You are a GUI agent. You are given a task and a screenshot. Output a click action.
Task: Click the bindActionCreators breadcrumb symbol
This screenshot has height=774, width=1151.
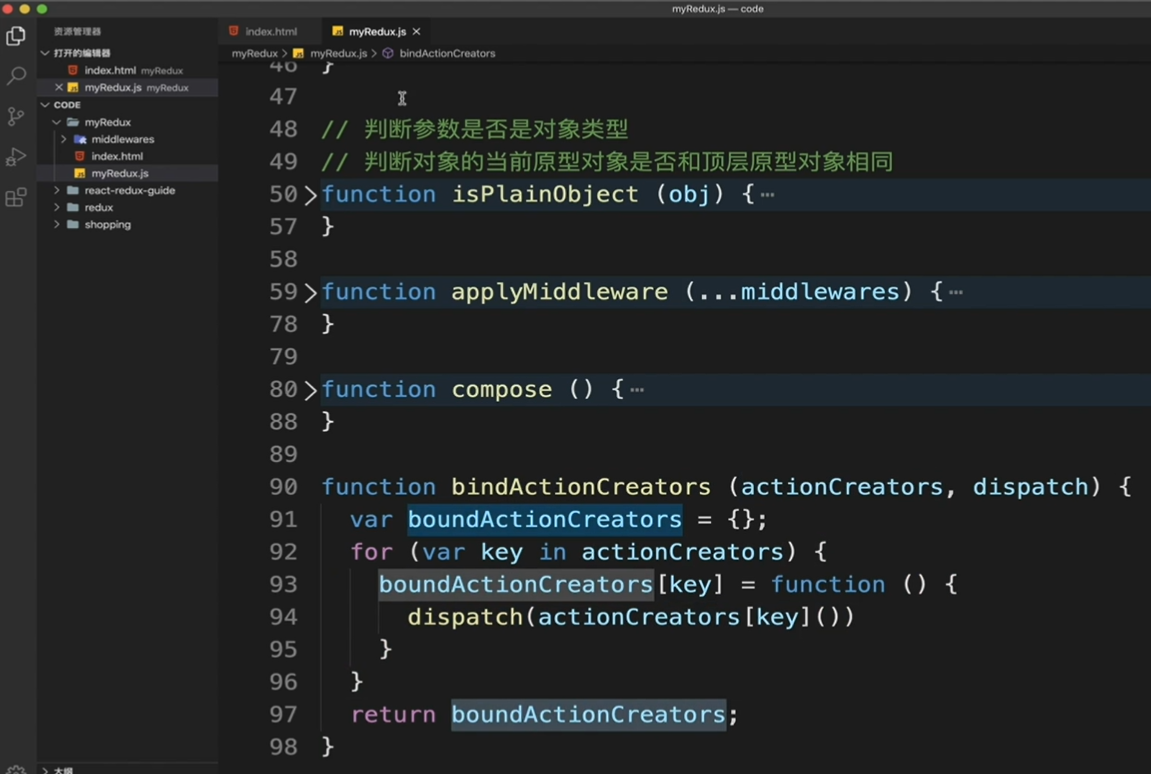(447, 54)
